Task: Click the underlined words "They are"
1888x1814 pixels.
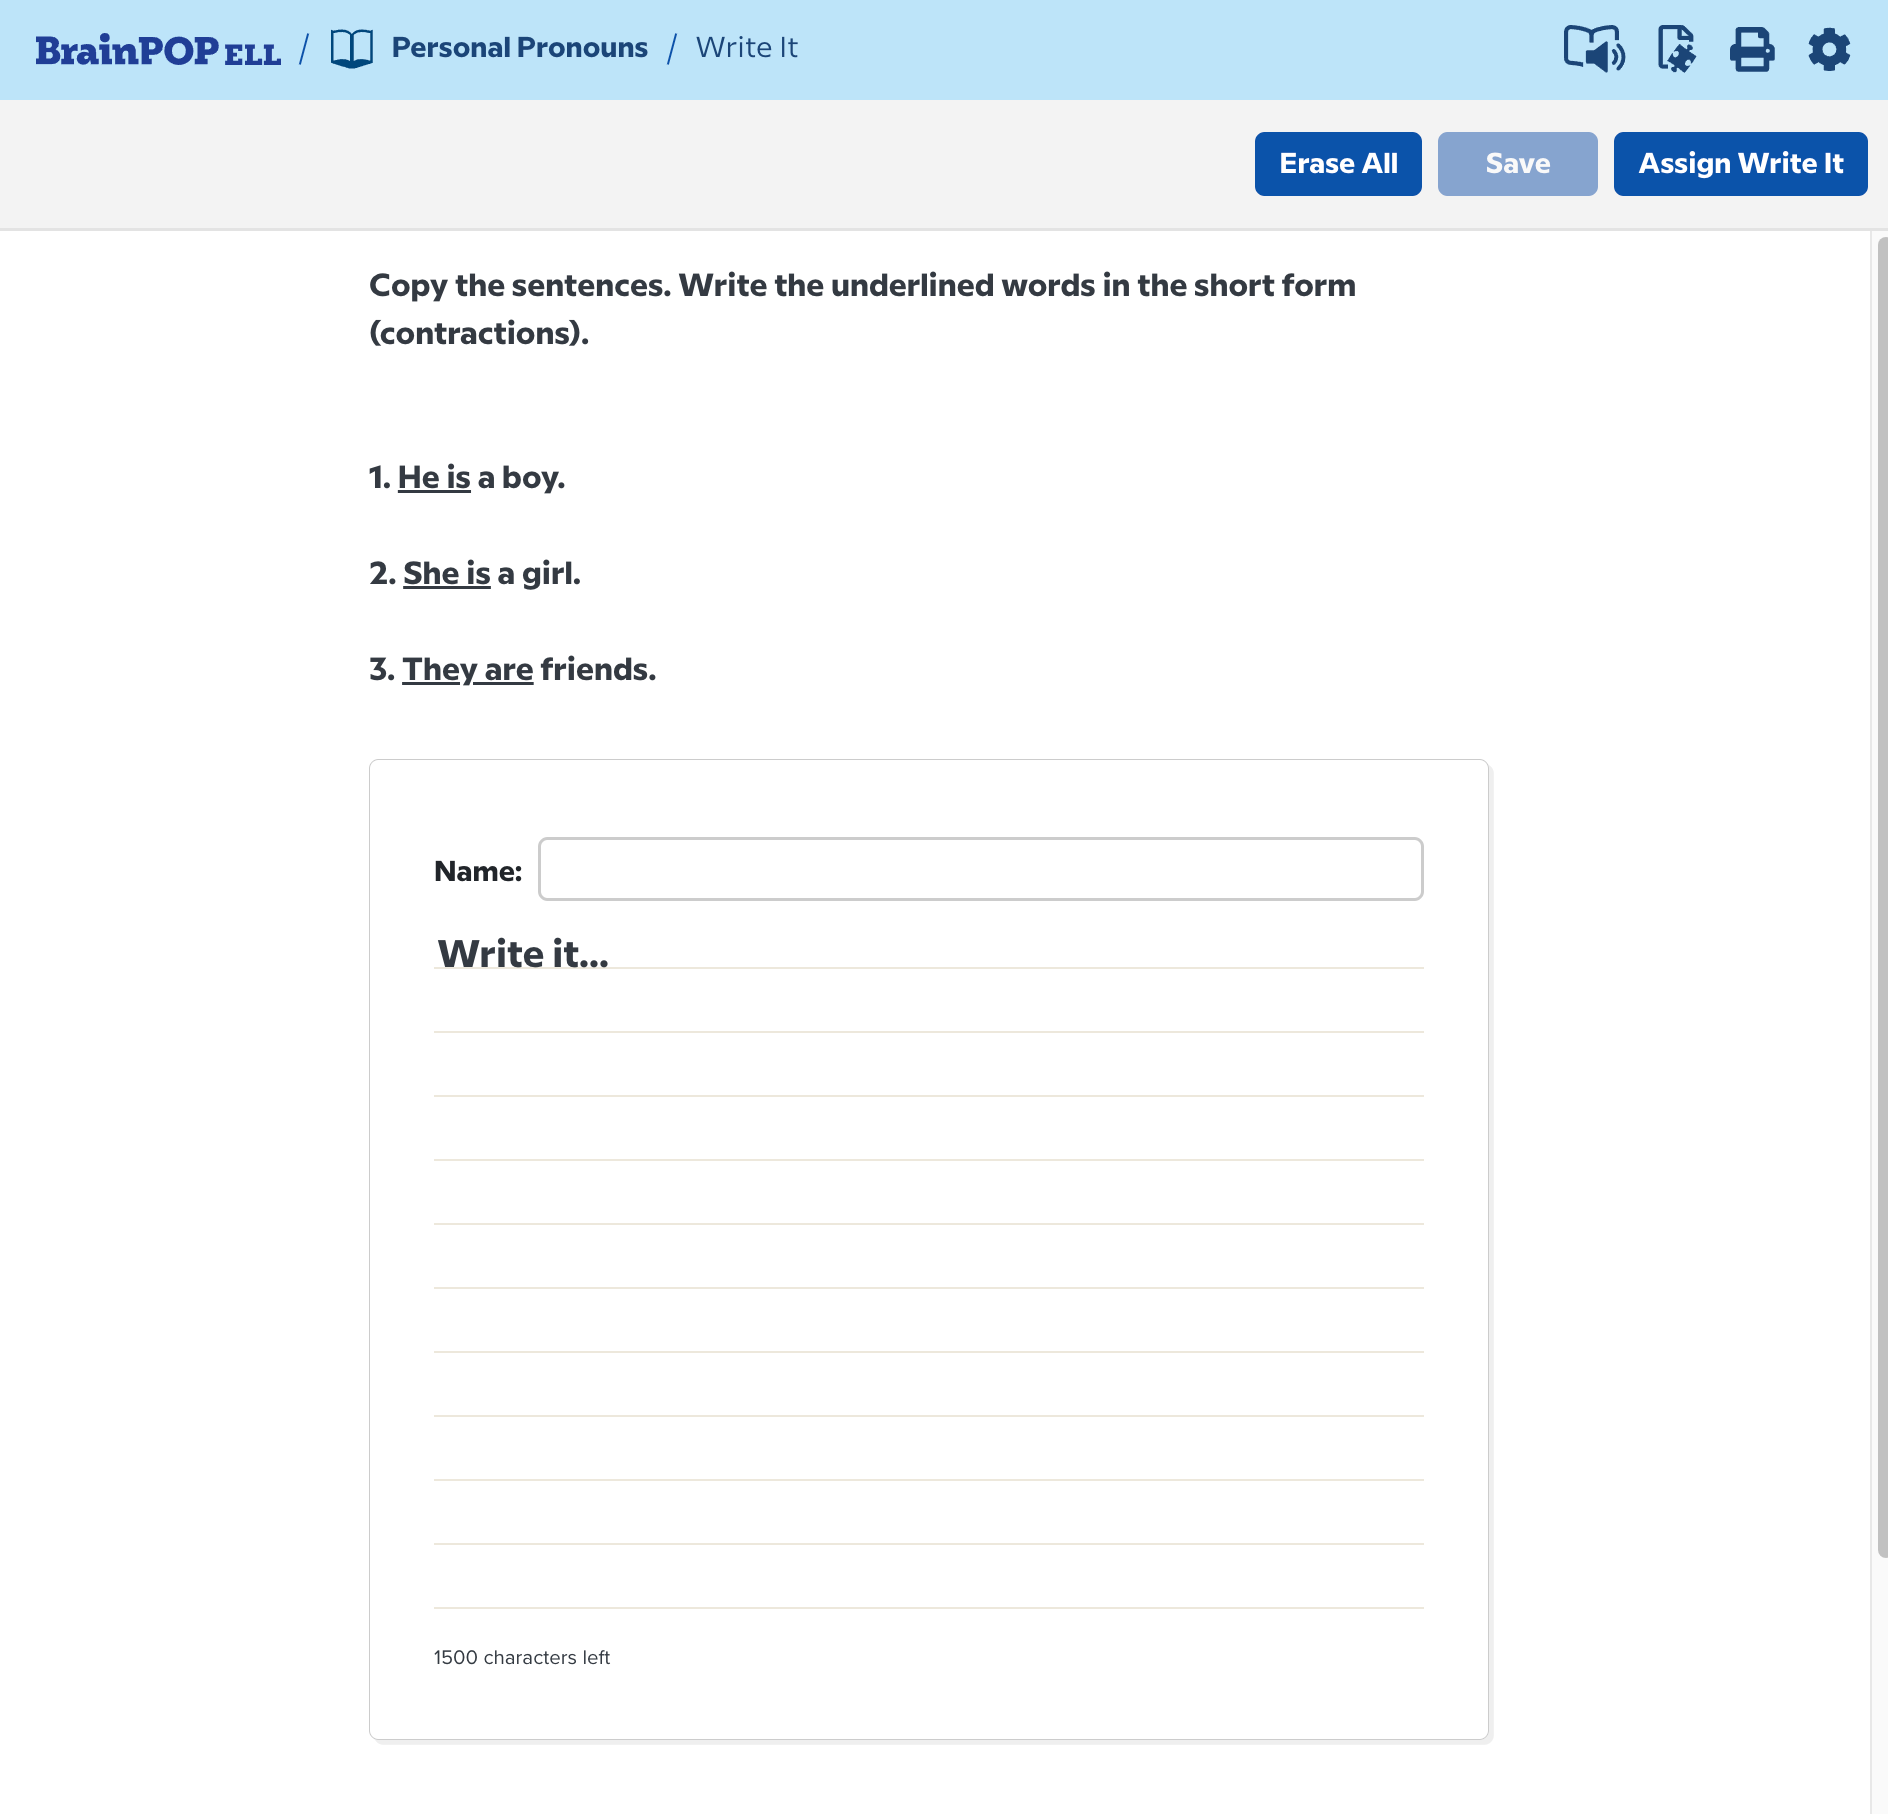Action: (468, 670)
